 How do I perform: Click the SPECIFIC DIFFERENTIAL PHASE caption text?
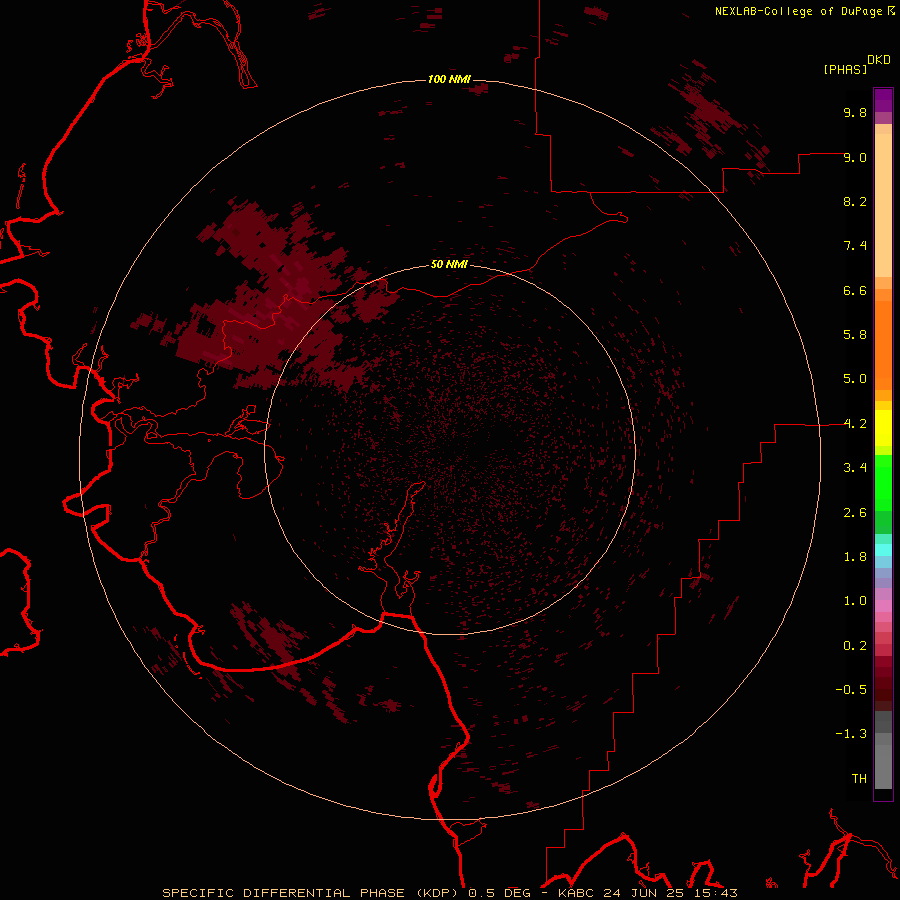(x=284, y=893)
